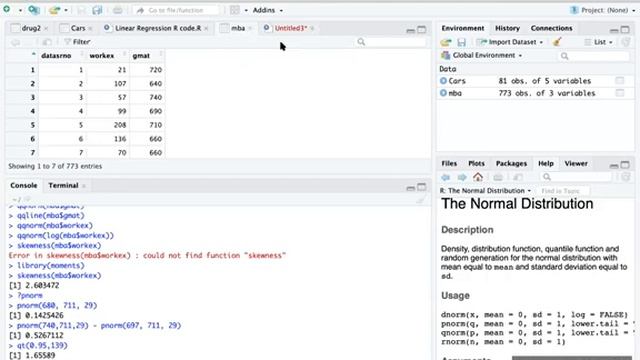The image size is (640, 360).
Task: Click the clear workspace broom icon
Action: pos(557,42)
